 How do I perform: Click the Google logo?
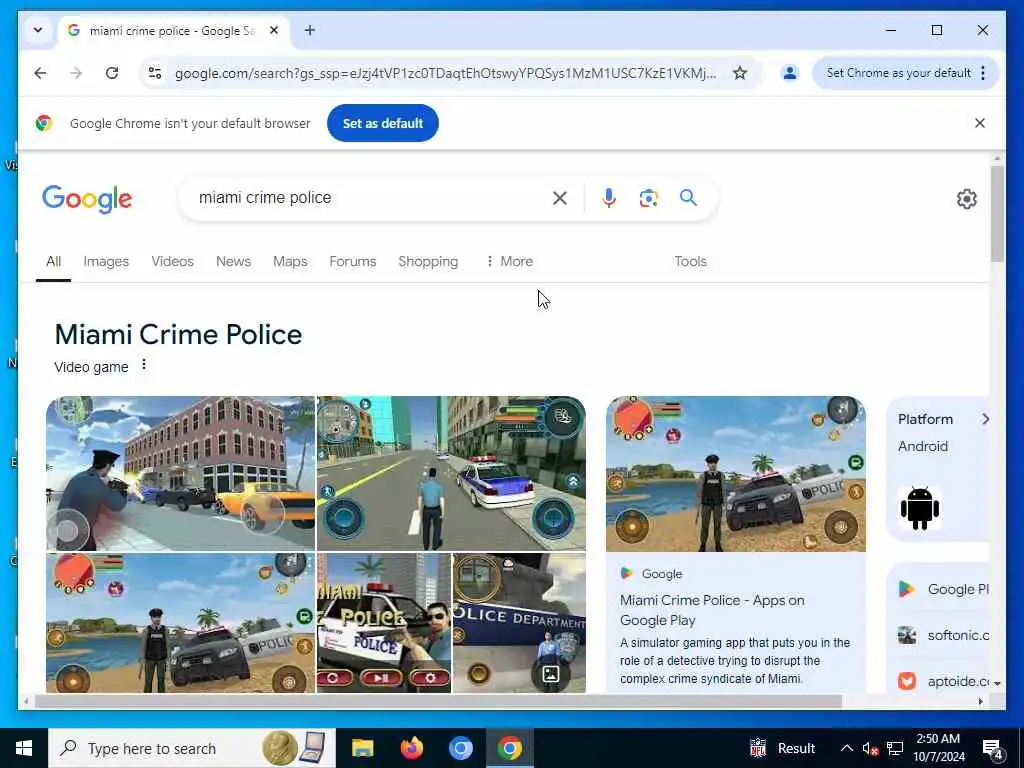coord(87,199)
